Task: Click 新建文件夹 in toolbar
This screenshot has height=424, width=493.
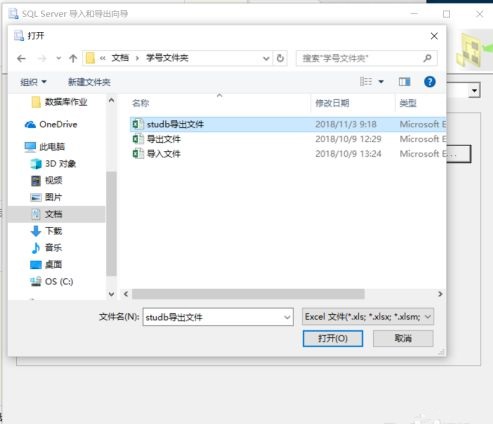Action: tap(89, 82)
